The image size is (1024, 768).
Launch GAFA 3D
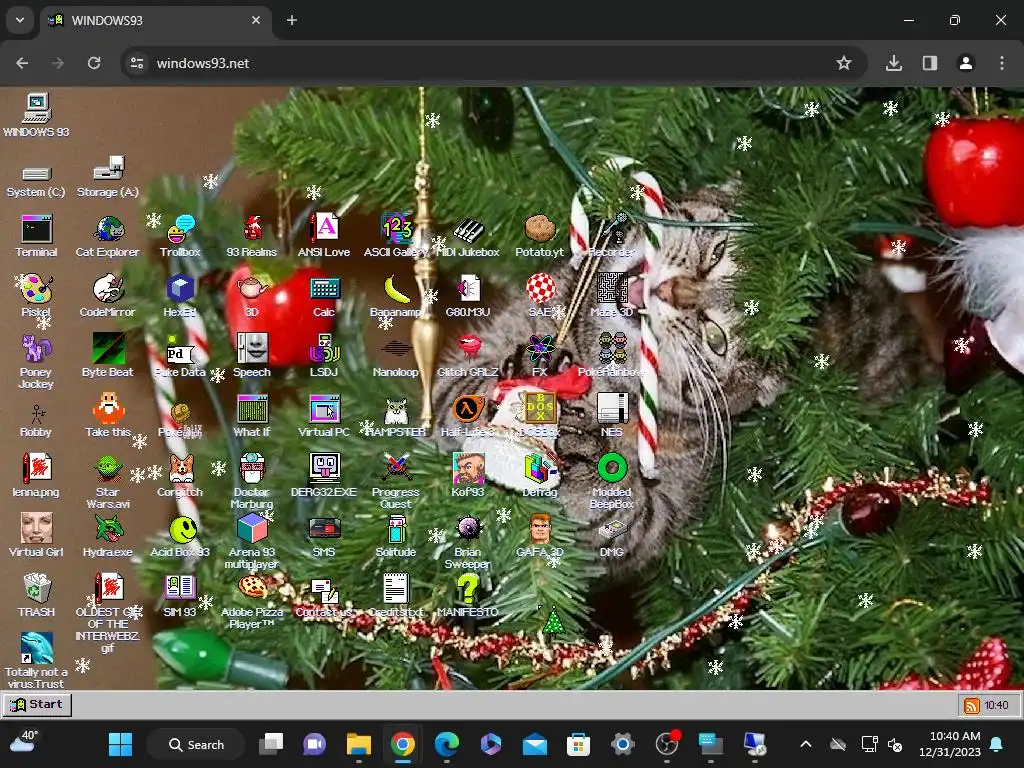539,530
